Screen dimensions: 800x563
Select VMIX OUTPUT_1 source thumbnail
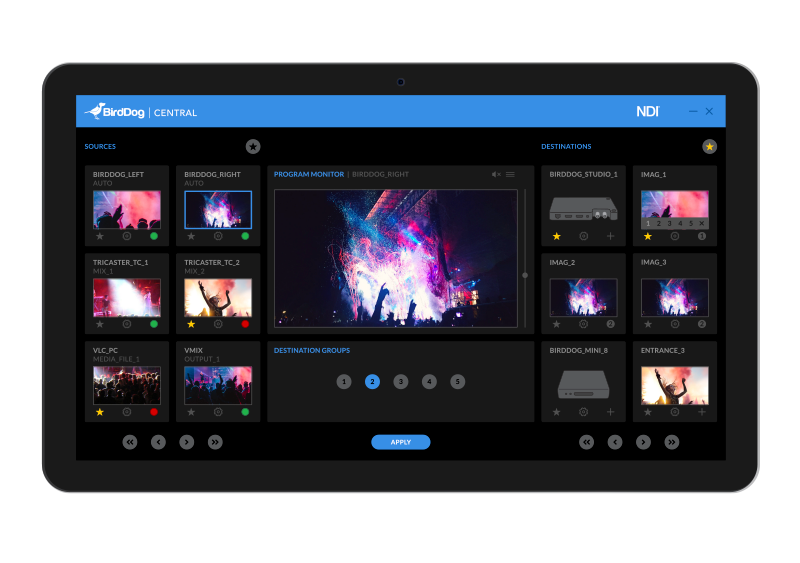(x=218, y=385)
